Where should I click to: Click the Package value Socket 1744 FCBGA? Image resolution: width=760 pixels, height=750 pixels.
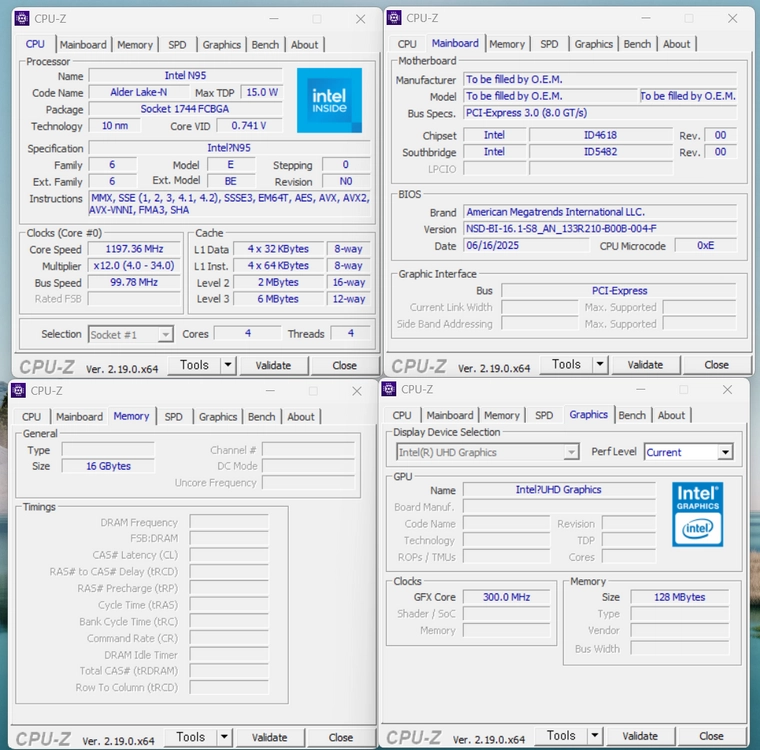pos(186,109)
